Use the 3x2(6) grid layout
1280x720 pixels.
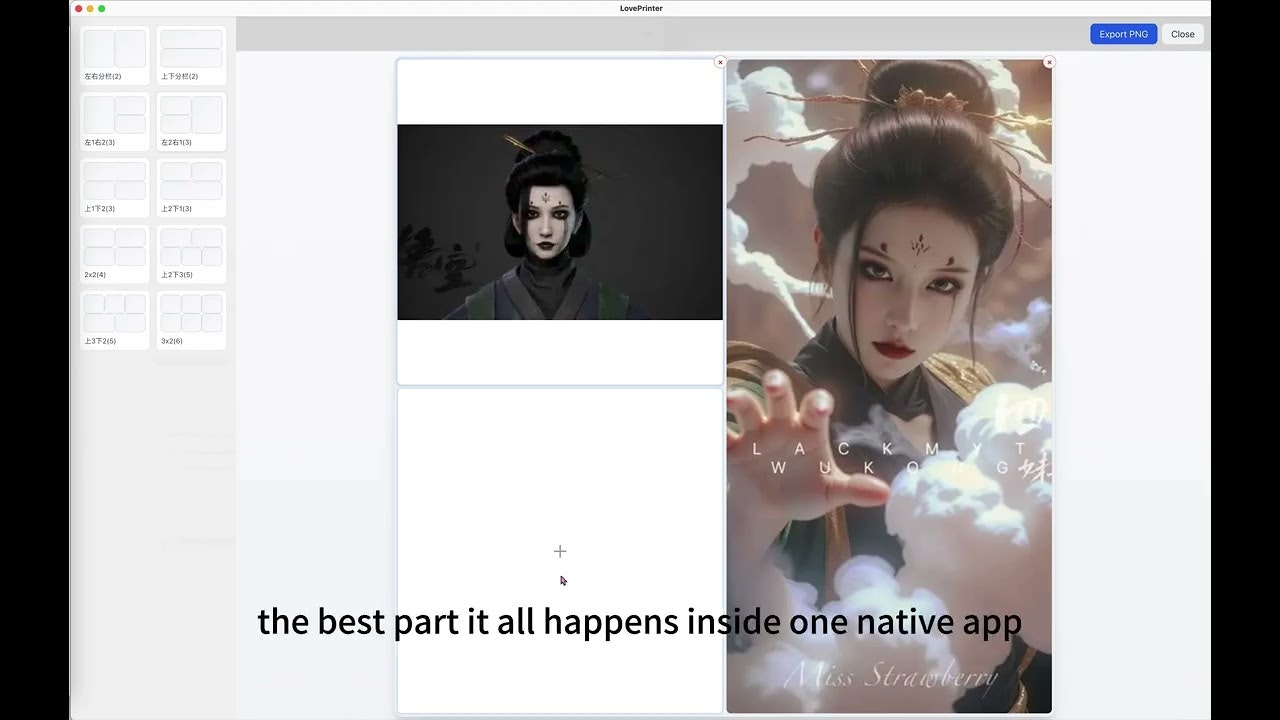coord(191,320)
